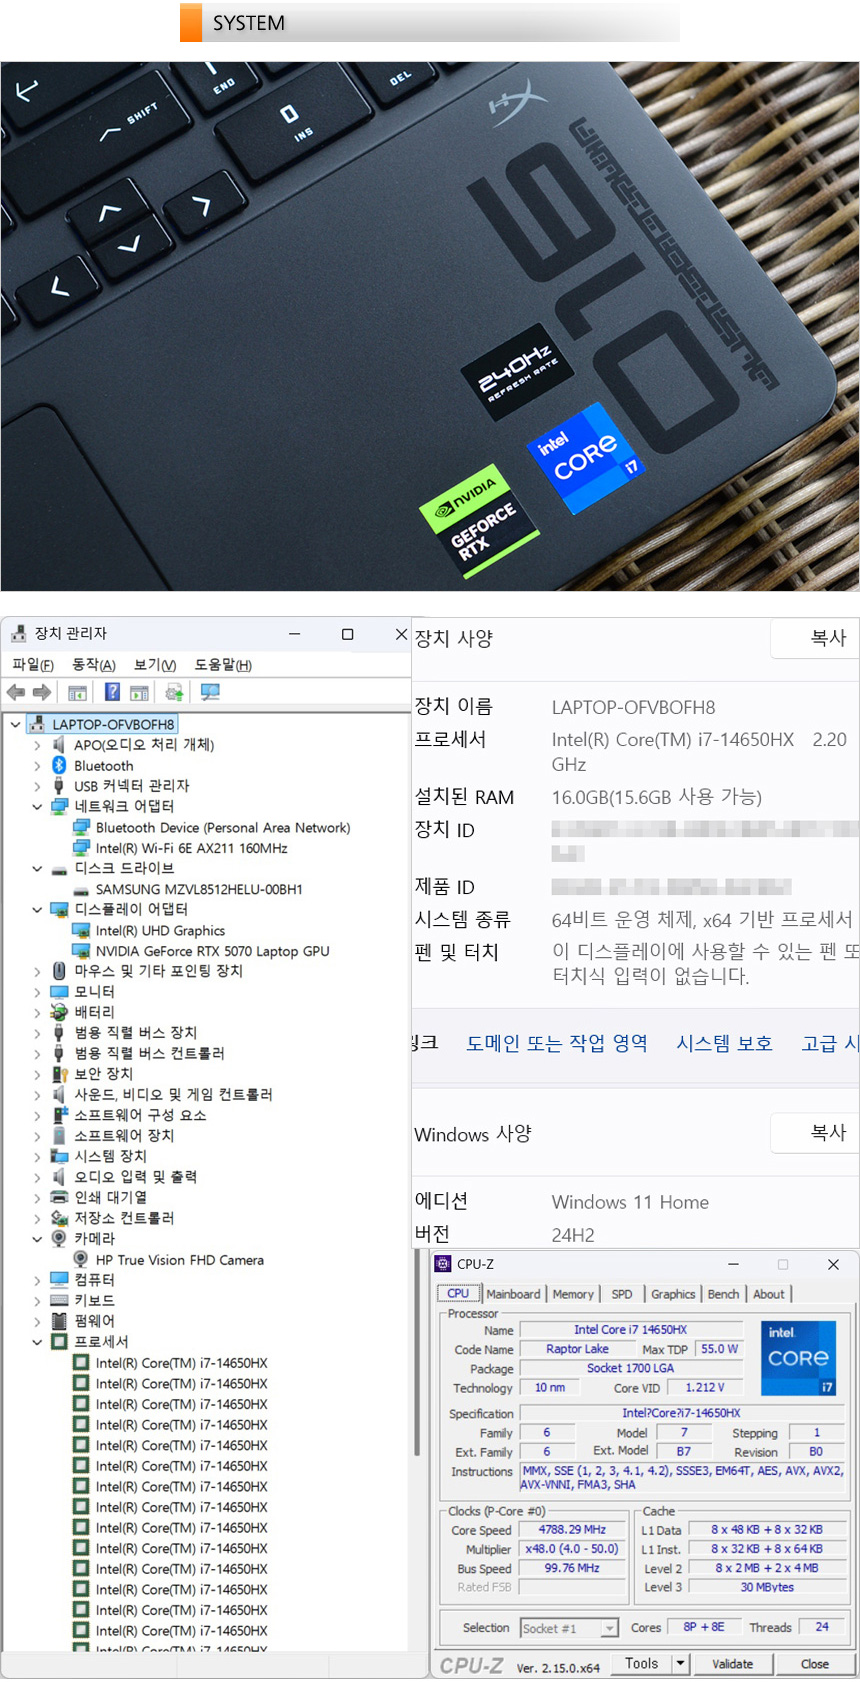860x1682 pixels.
Task: Open the 동작(A) menu in Device Manager
Action: pos(93,665)
